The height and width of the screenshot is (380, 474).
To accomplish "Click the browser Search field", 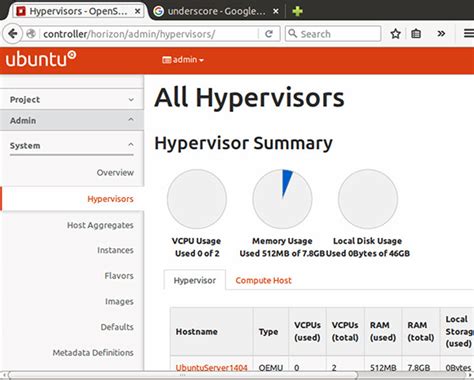I will [x=333, y=34].
